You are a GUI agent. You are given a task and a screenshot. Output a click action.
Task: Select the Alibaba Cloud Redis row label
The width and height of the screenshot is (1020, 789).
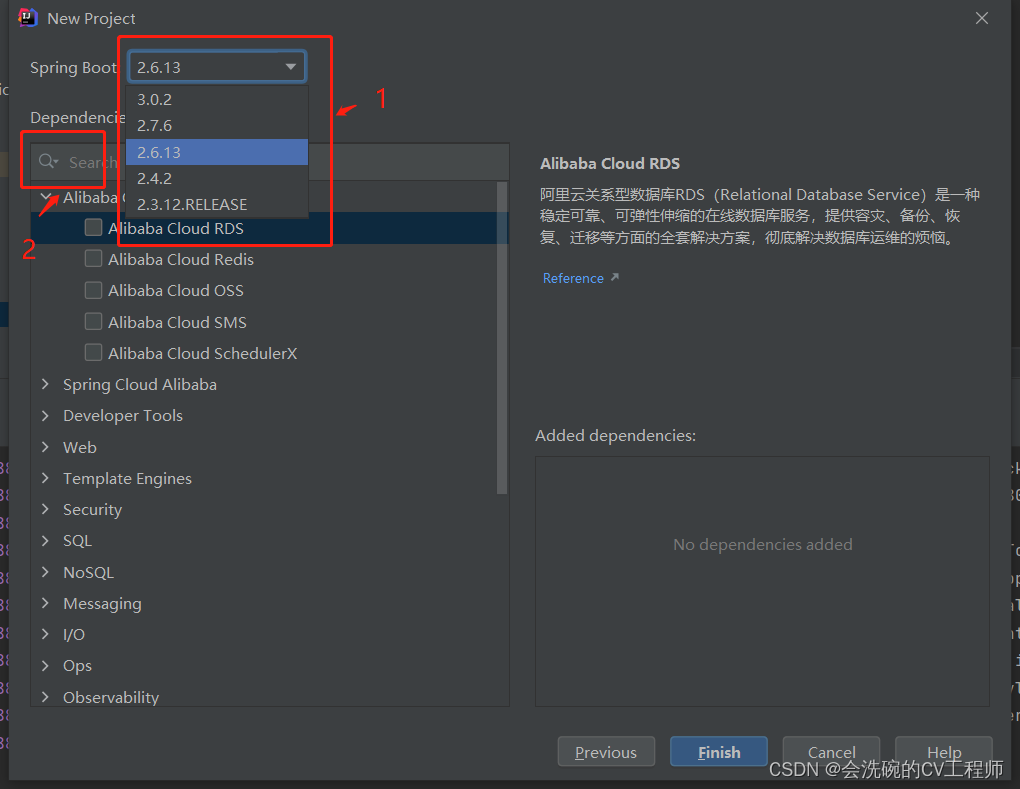coord(181,260)
